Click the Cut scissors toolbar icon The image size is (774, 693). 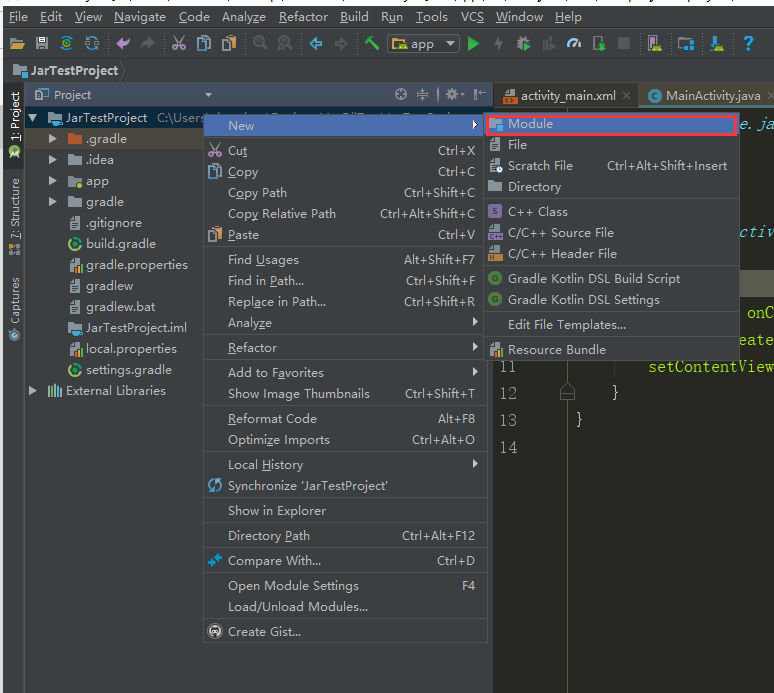[x=179, y=43]
